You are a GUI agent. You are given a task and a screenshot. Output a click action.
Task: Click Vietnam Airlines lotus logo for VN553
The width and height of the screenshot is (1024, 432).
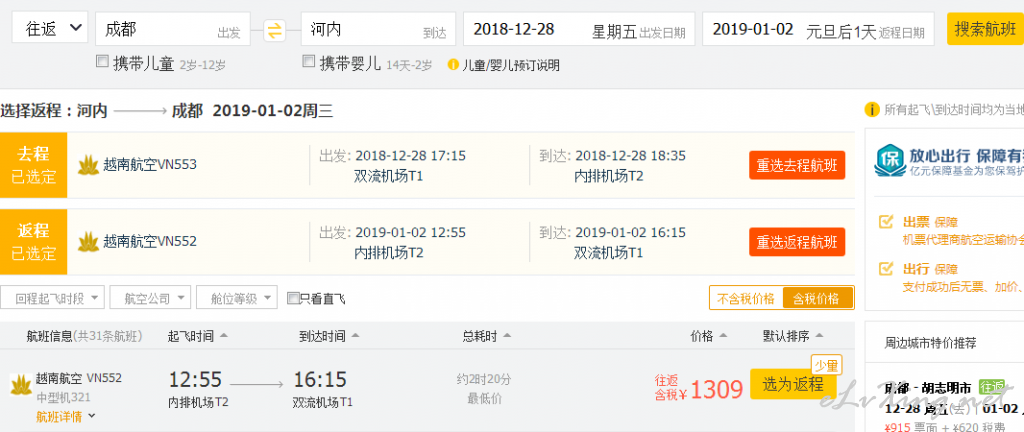click(88, 165)
